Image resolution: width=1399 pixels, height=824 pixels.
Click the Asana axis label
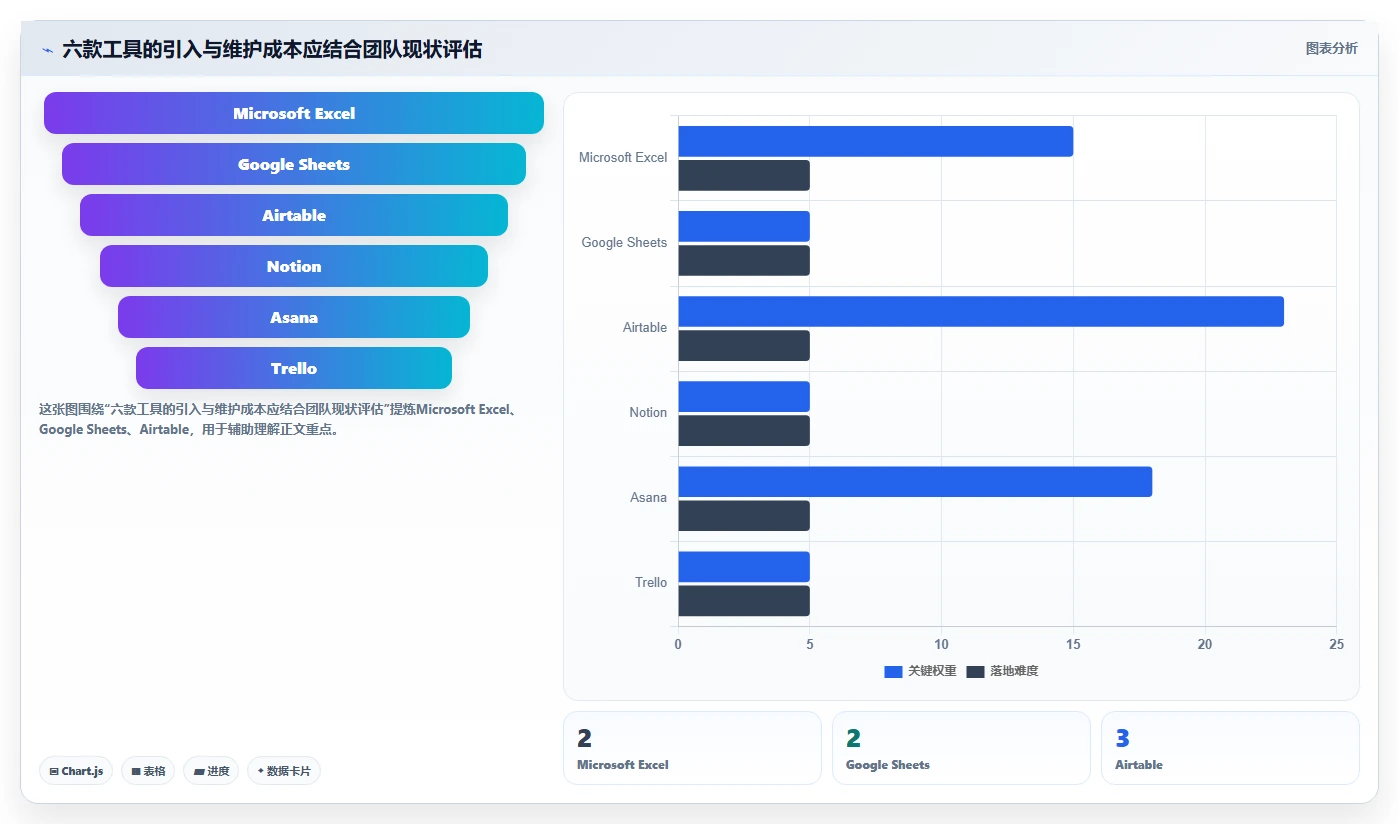(x=649, y=497)
